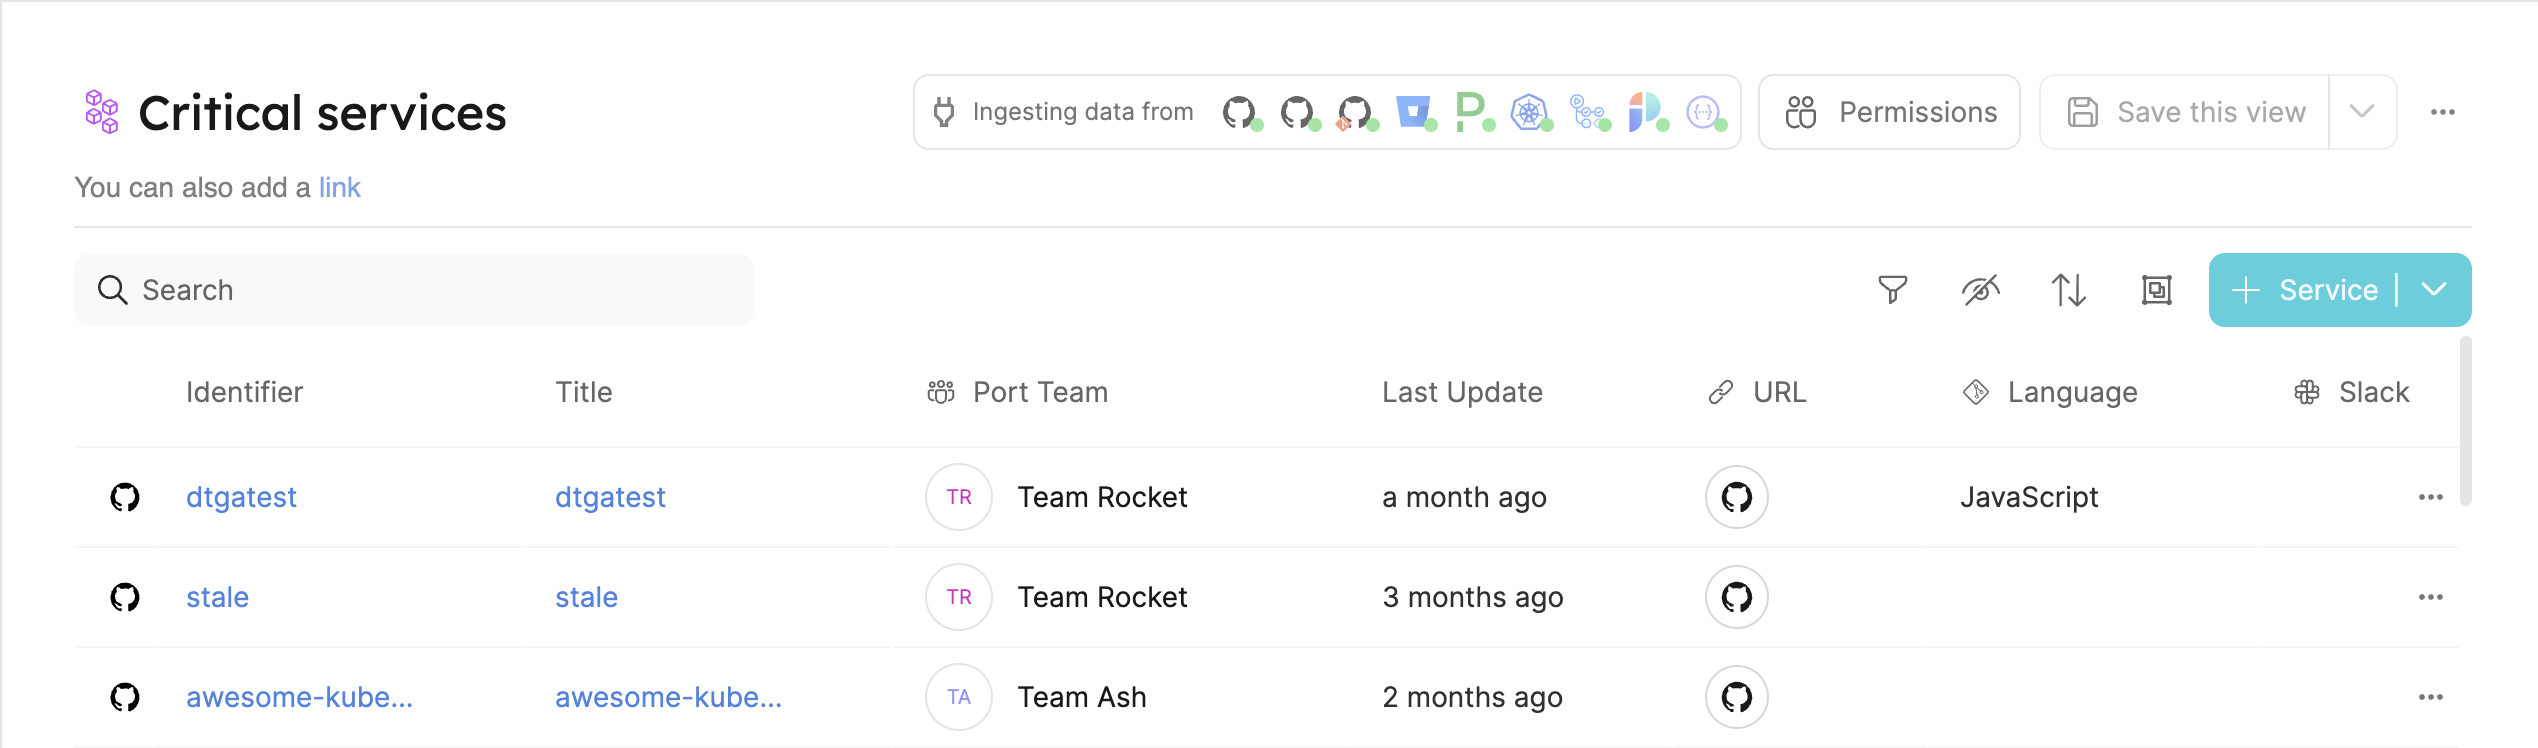Open the page-level three-dot options menu

point(2442,112)
